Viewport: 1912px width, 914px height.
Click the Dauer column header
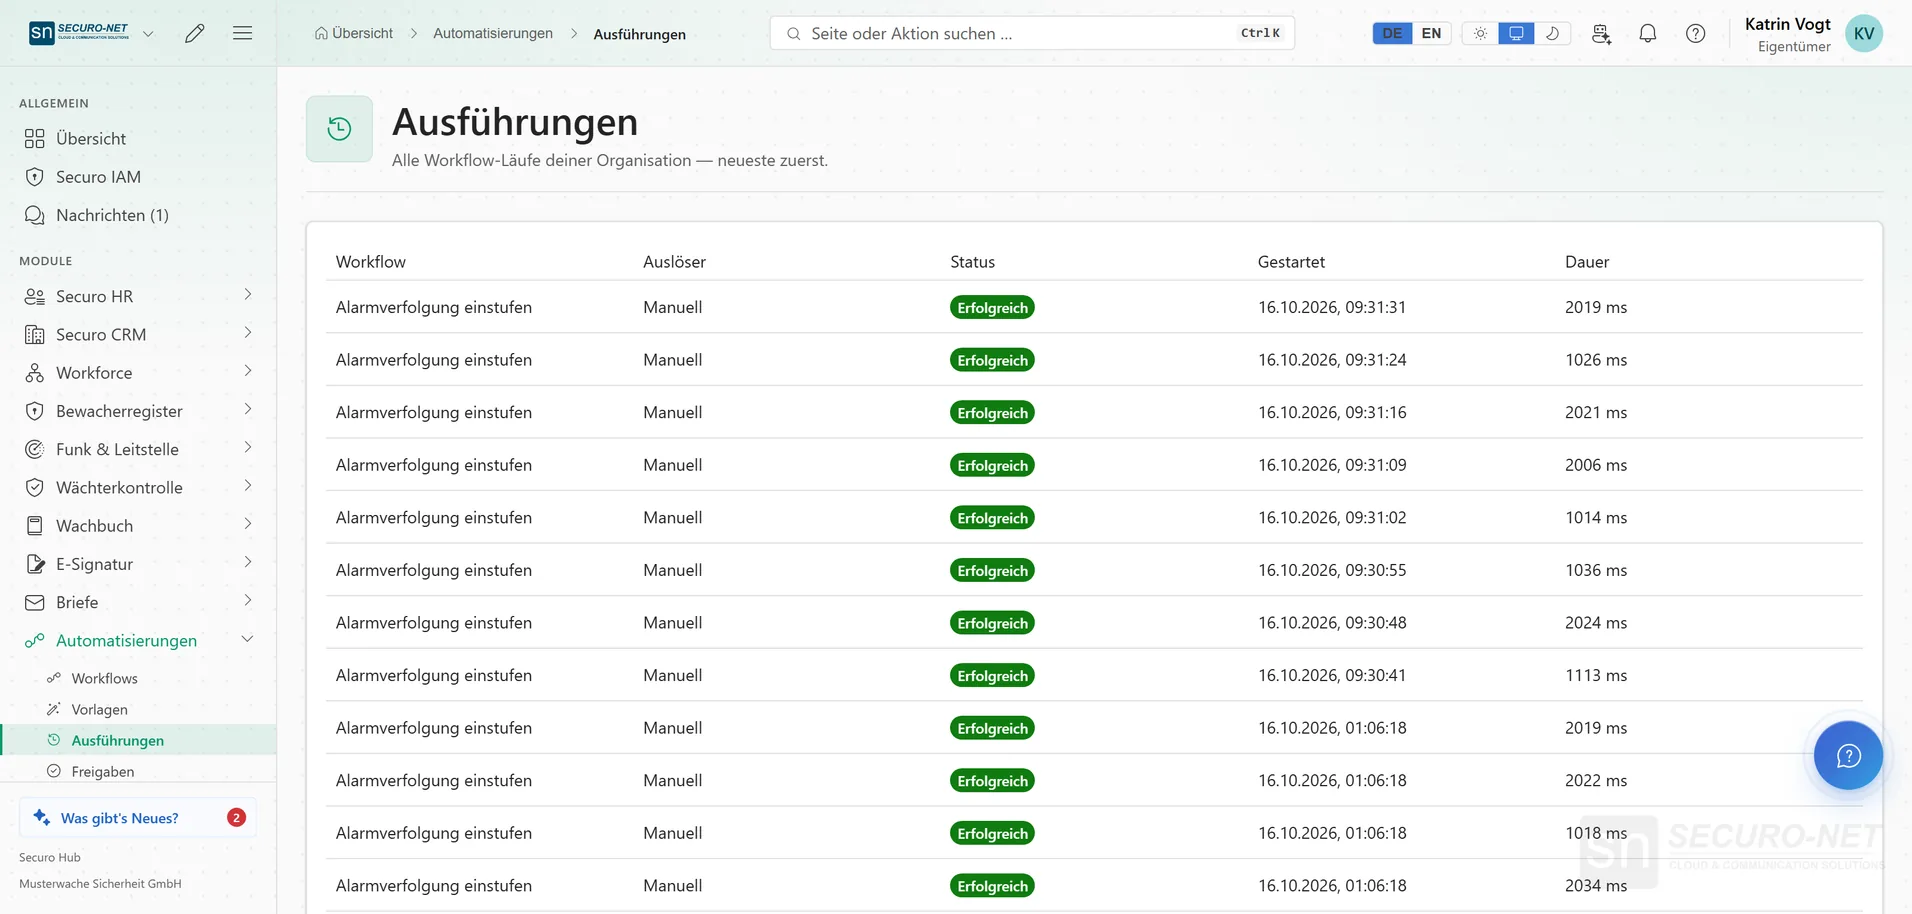pos(1587,262)
